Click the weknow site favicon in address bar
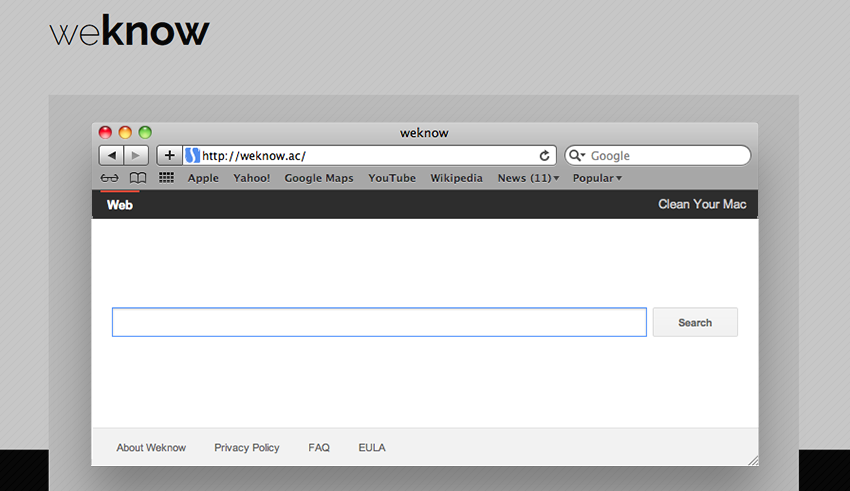This screenshot has height=491, width=850. coord(192,156)
